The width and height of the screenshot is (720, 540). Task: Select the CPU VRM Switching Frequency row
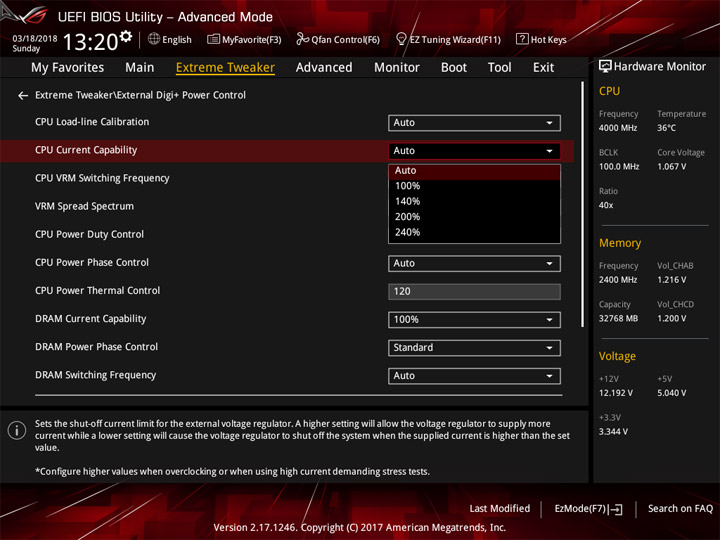tap(102, 178)
